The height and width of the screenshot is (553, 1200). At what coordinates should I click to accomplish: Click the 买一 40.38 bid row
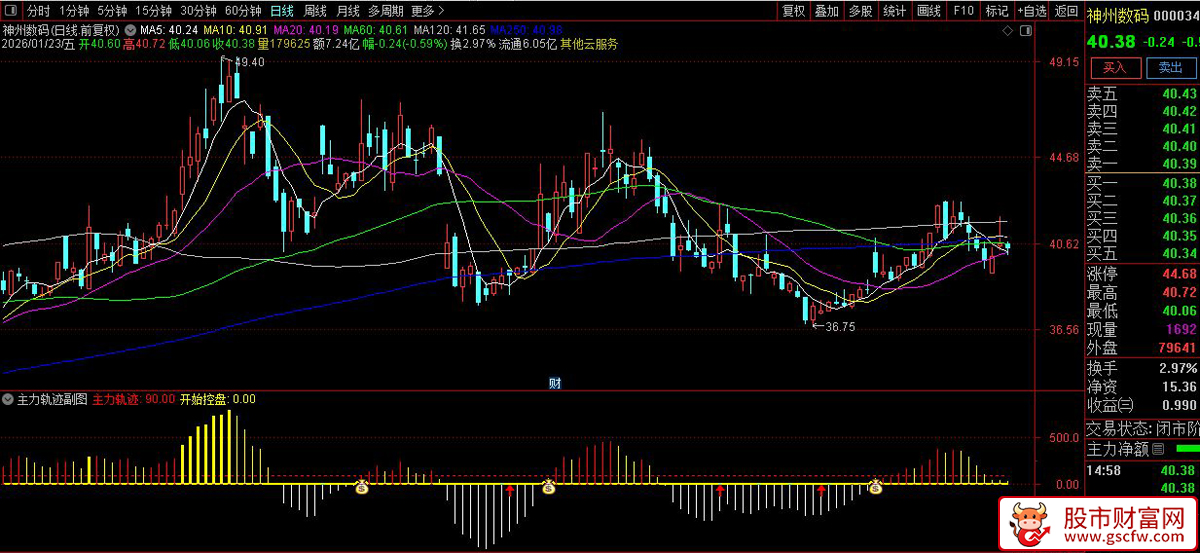(x=1142, y=183)
